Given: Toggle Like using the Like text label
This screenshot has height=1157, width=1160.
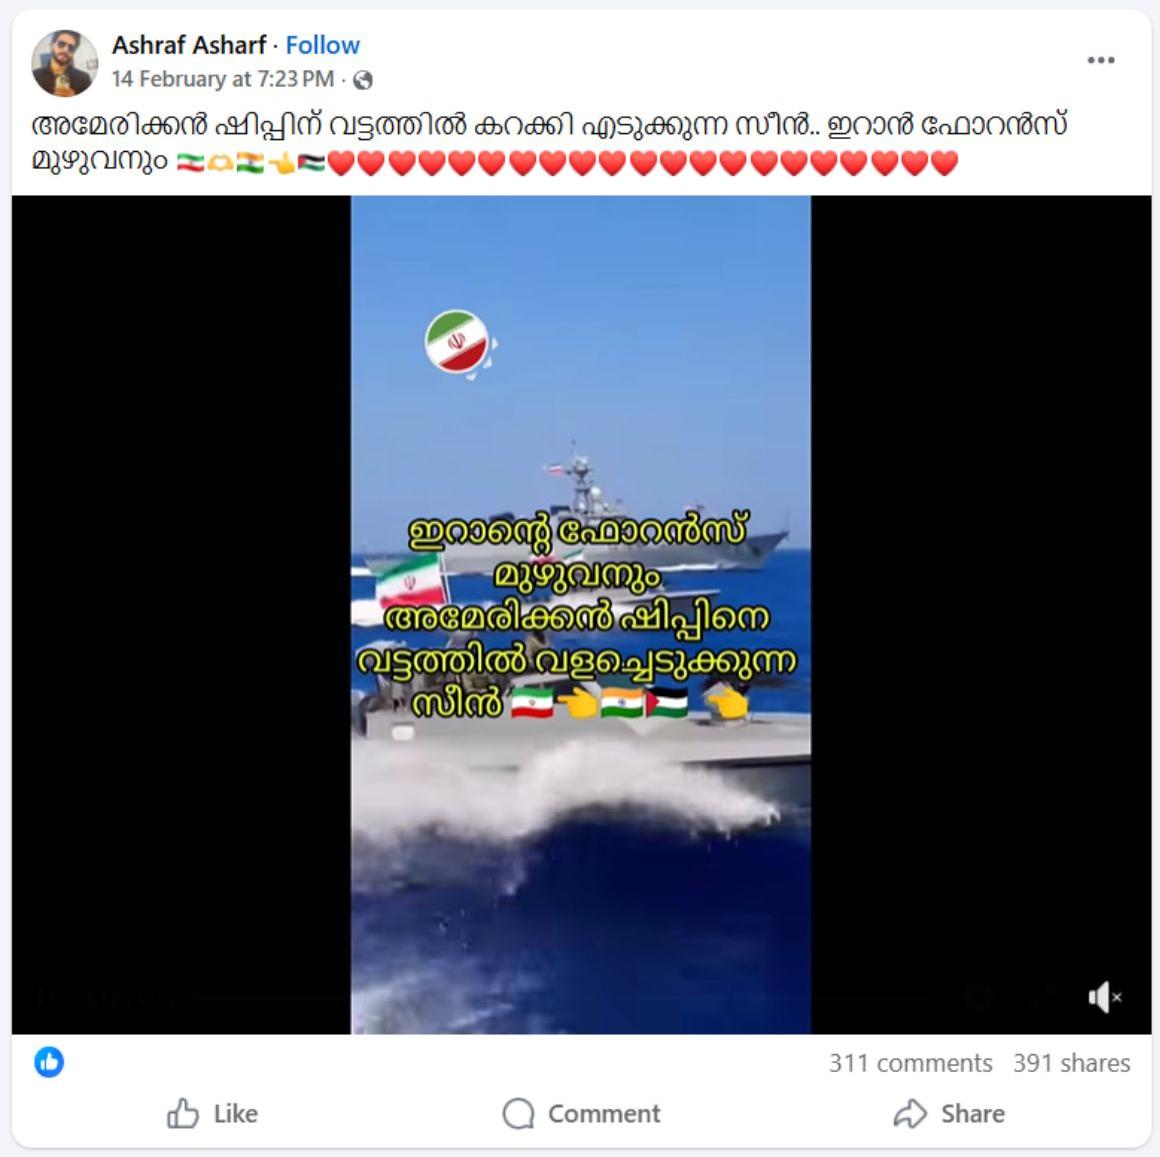Looking at the screenshot, I should 235,1113.
